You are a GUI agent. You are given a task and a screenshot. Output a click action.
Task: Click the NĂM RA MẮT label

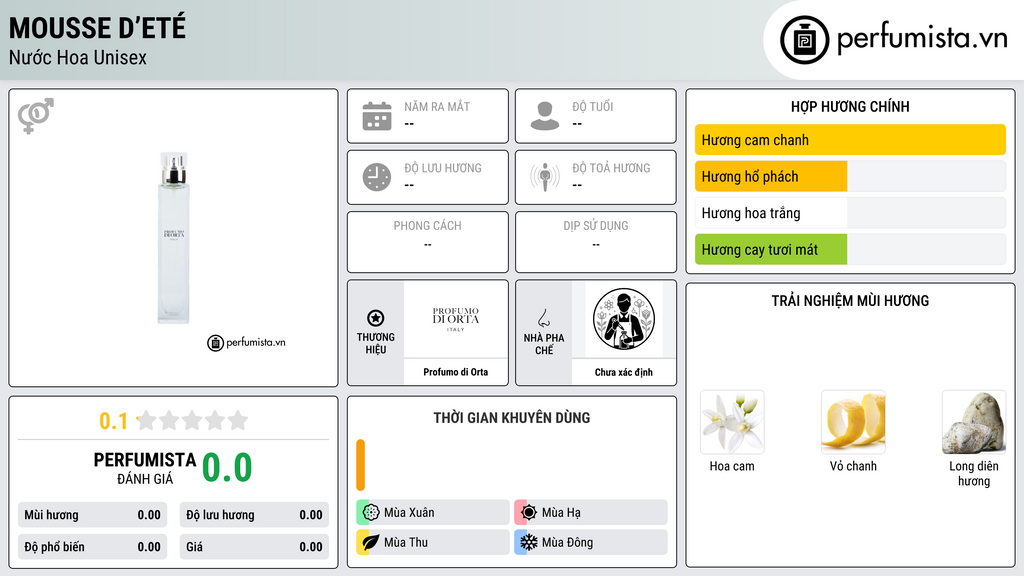coord(437,106)
